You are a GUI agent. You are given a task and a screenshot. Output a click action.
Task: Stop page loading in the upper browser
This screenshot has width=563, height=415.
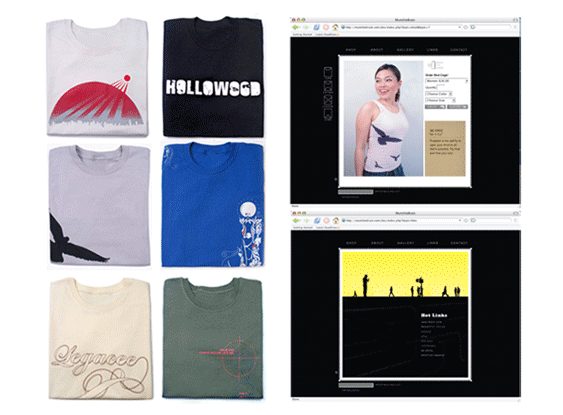(x=326, y=27)
